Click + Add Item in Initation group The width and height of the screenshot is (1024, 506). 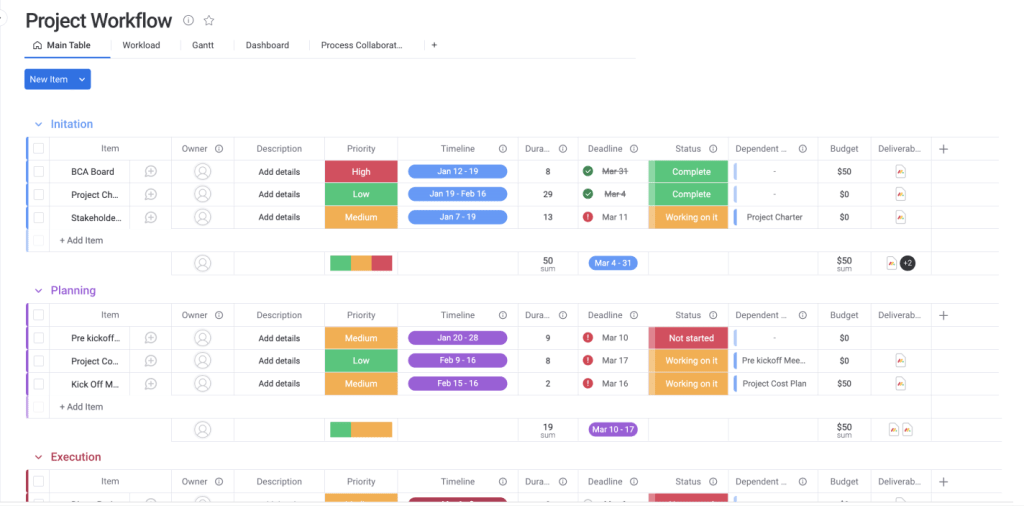point(81,240)
